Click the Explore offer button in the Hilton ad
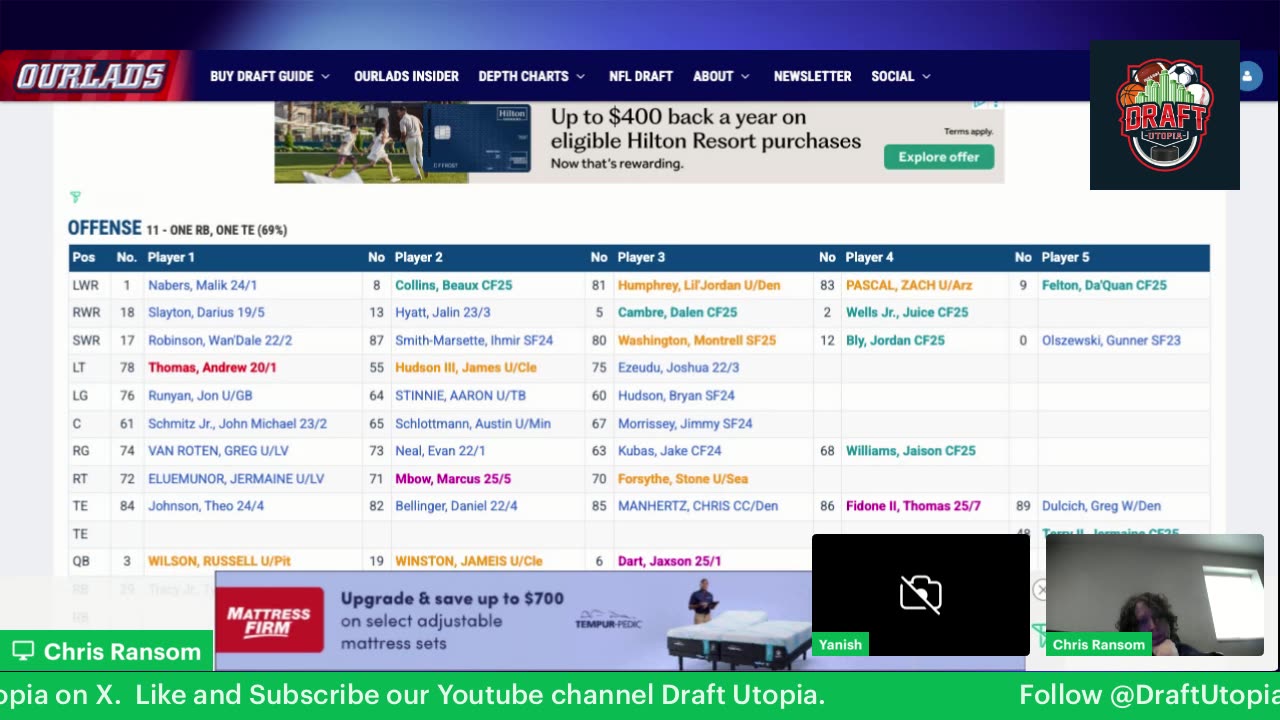The height and width of the screenshot is (720, 1280). (938, 157)
